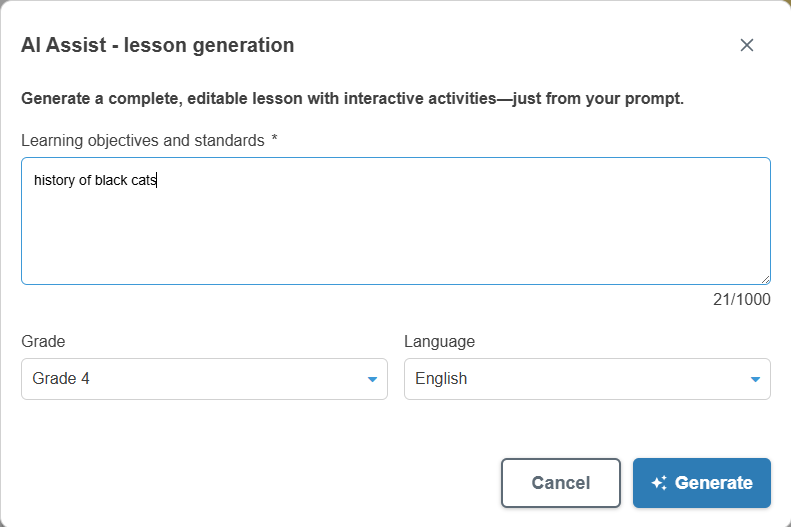
Task: Click the selected "English" value text
Action: tap(441, 379)
